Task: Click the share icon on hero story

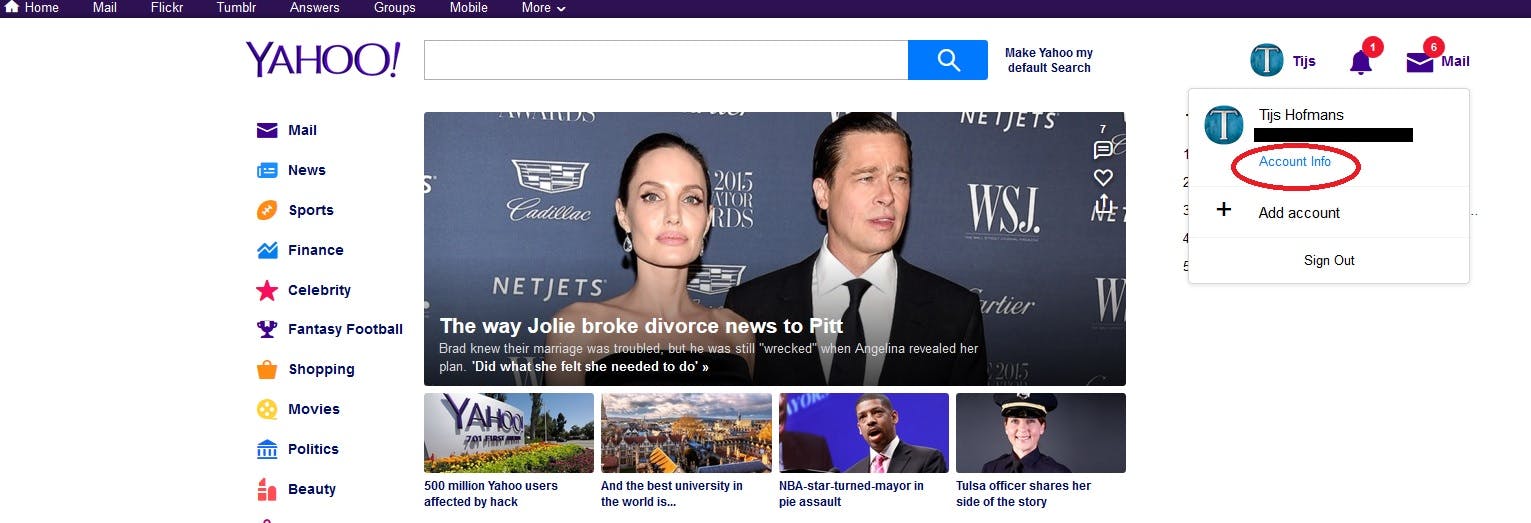Action: [x=1103, y=205]
